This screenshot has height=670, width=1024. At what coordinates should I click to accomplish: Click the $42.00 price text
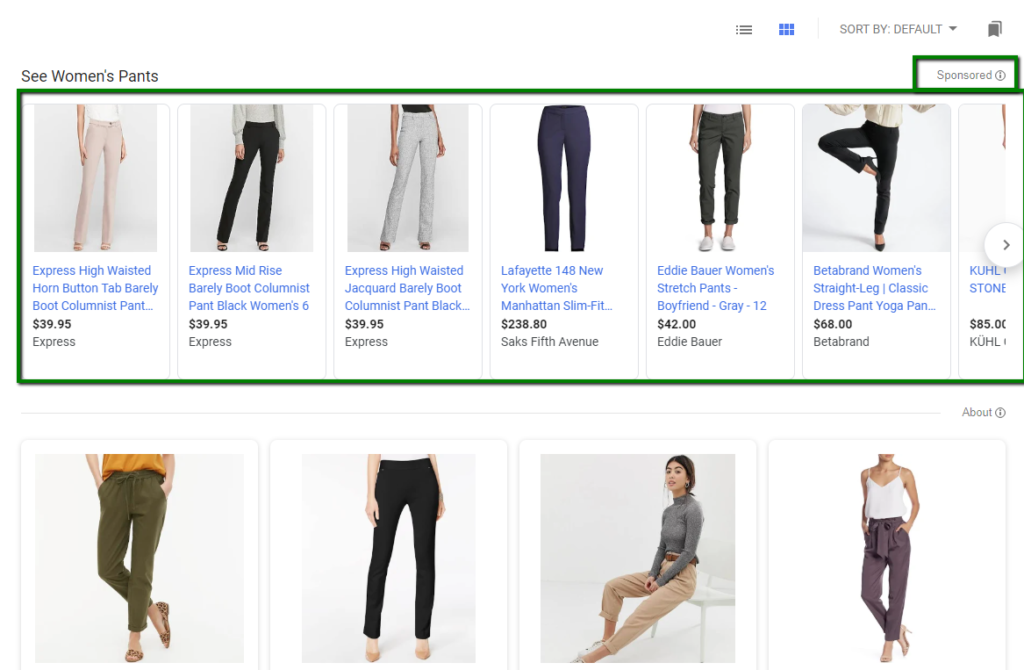[x=676, y=324]
